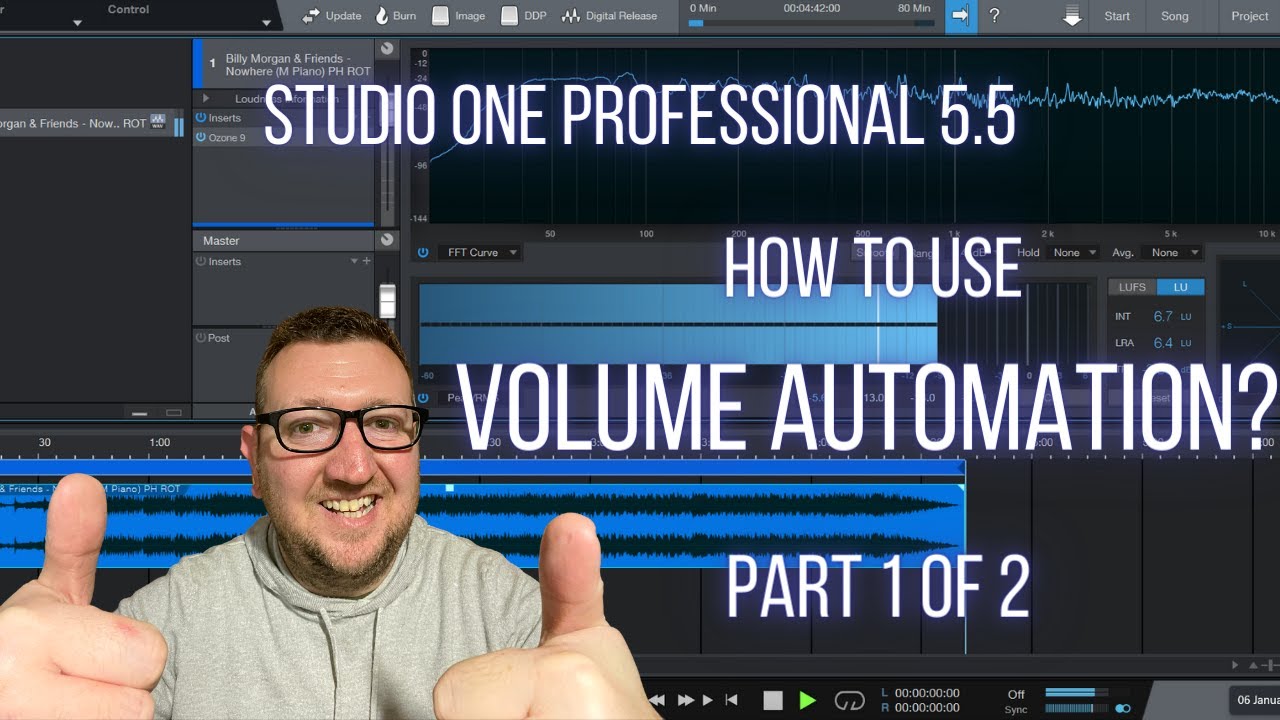1280x720 pixels.
Task: Select track 1 Billy Morgan & Friends header
Action: click(285, 65)
